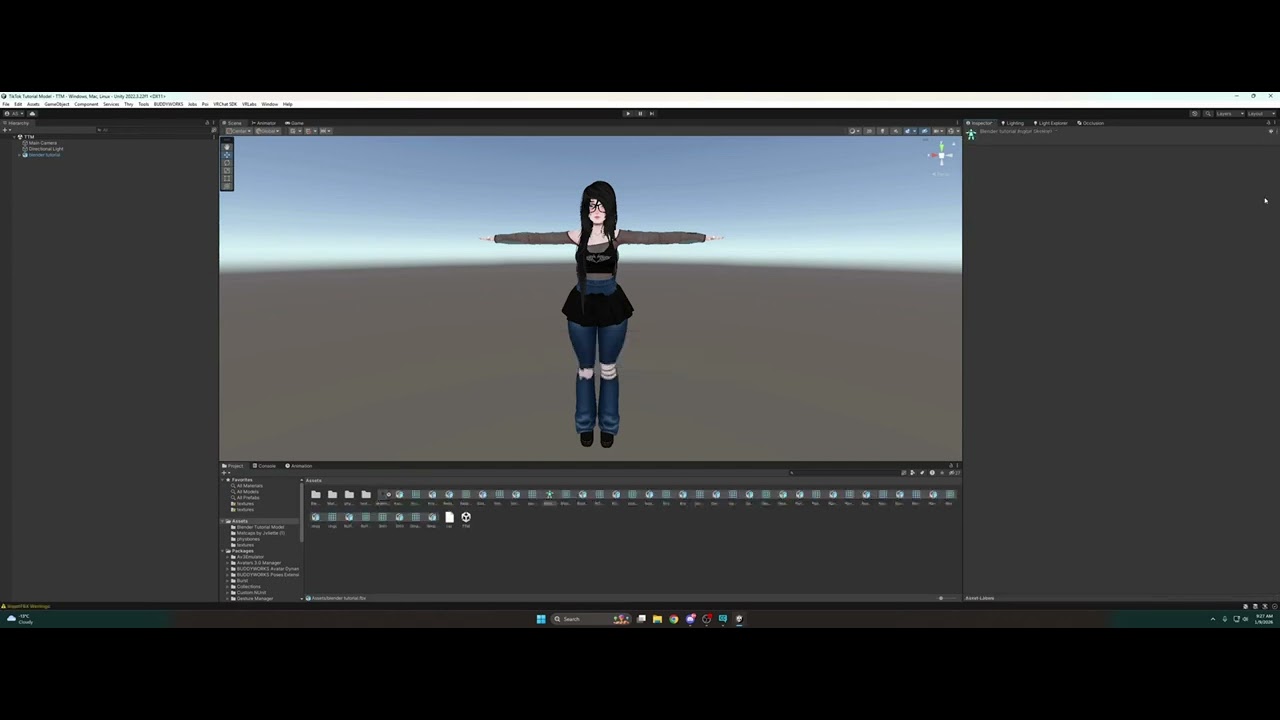Switch to the Animator tab
Screen dimensions: 1280x720
click(264, 123)
